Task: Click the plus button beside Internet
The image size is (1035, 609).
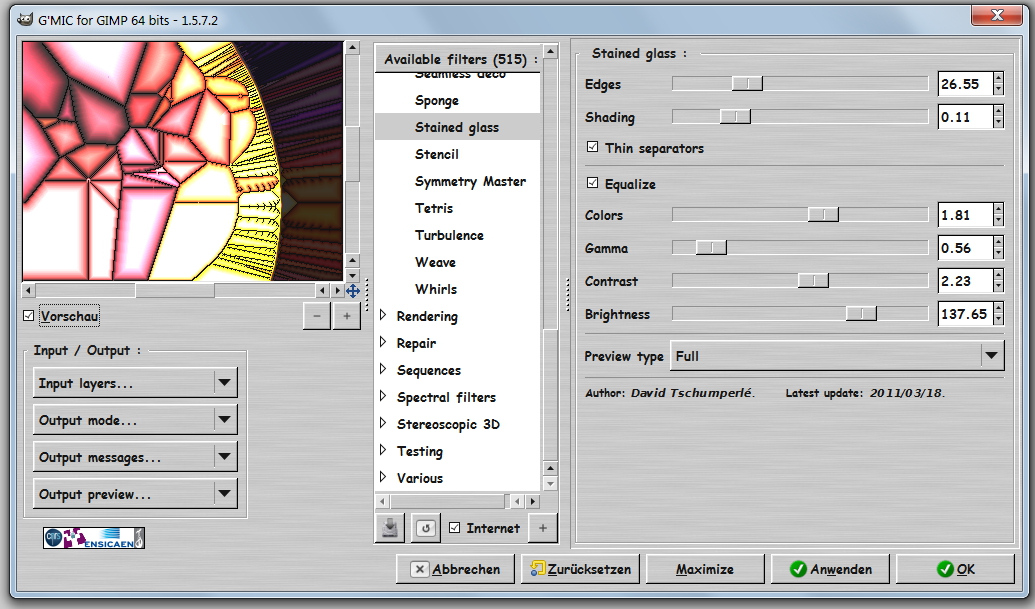Action: tap(542, 528)
